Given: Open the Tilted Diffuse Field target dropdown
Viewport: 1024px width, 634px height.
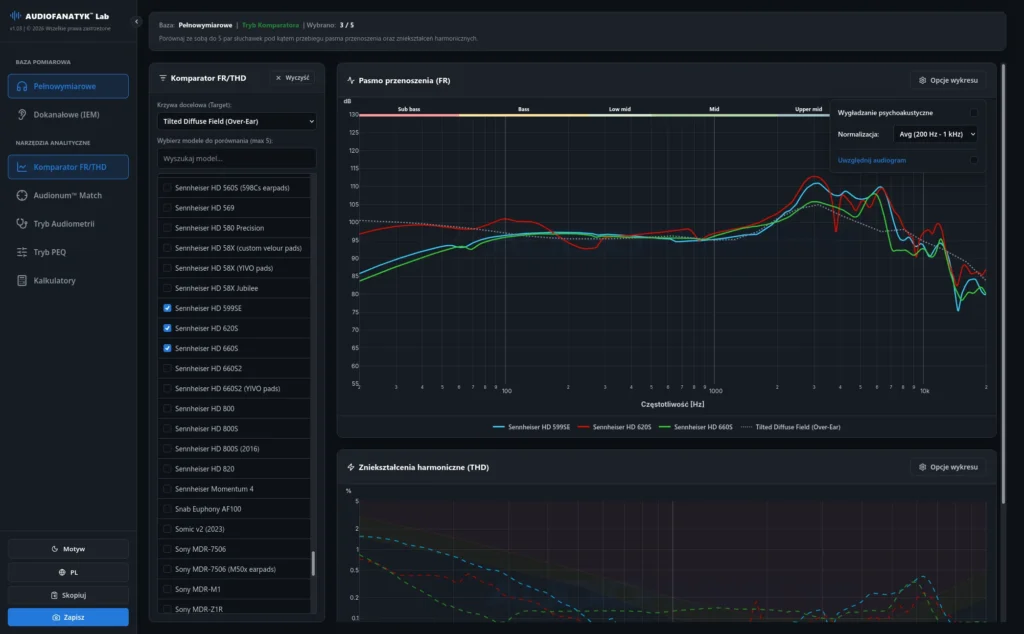Looking at the screenshot, I should tap(236, 121).
